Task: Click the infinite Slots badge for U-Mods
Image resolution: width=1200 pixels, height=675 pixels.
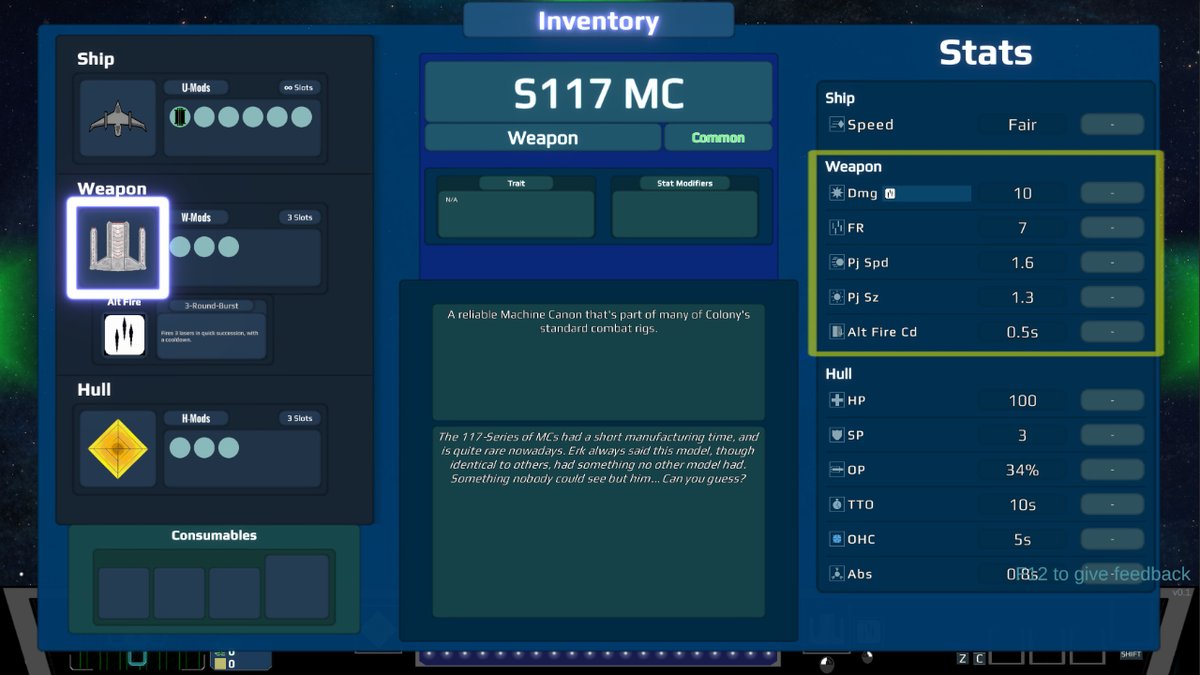Action: point(297,87)
